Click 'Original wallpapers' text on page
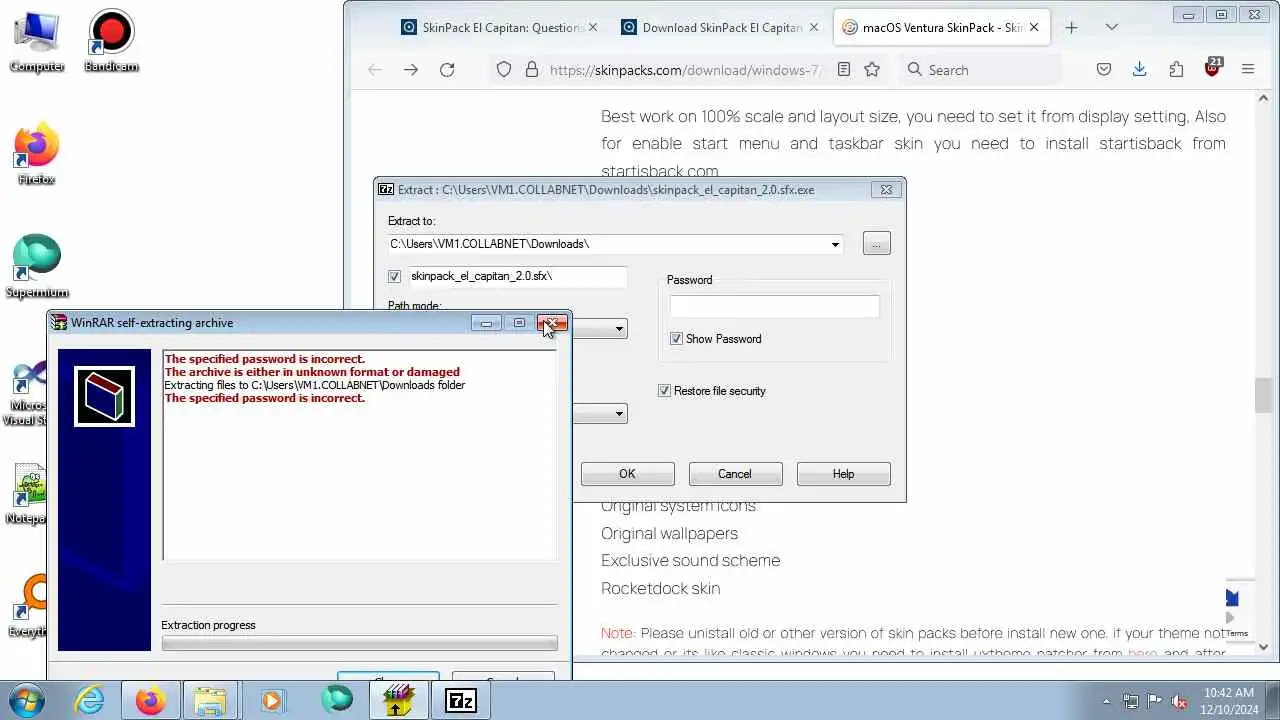Viewport: 1280px width, 720px height. pos(669,534)
